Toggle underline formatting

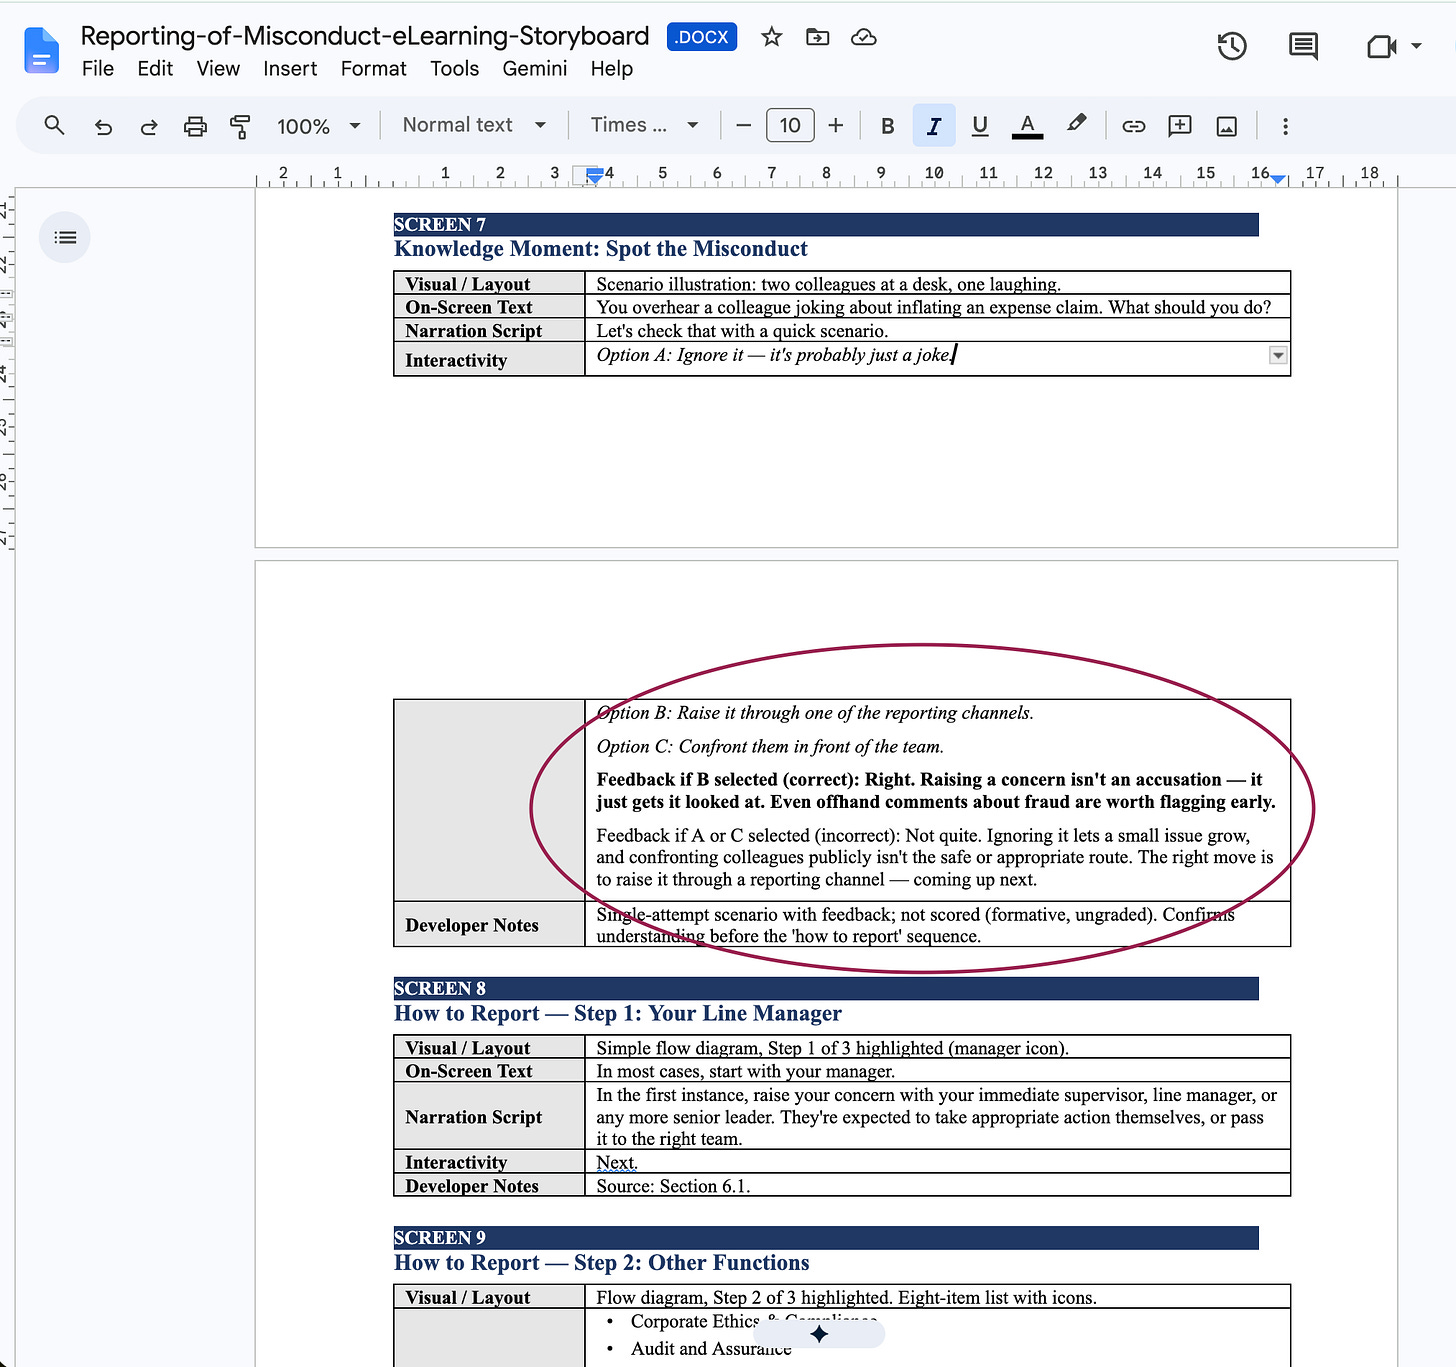980,126
